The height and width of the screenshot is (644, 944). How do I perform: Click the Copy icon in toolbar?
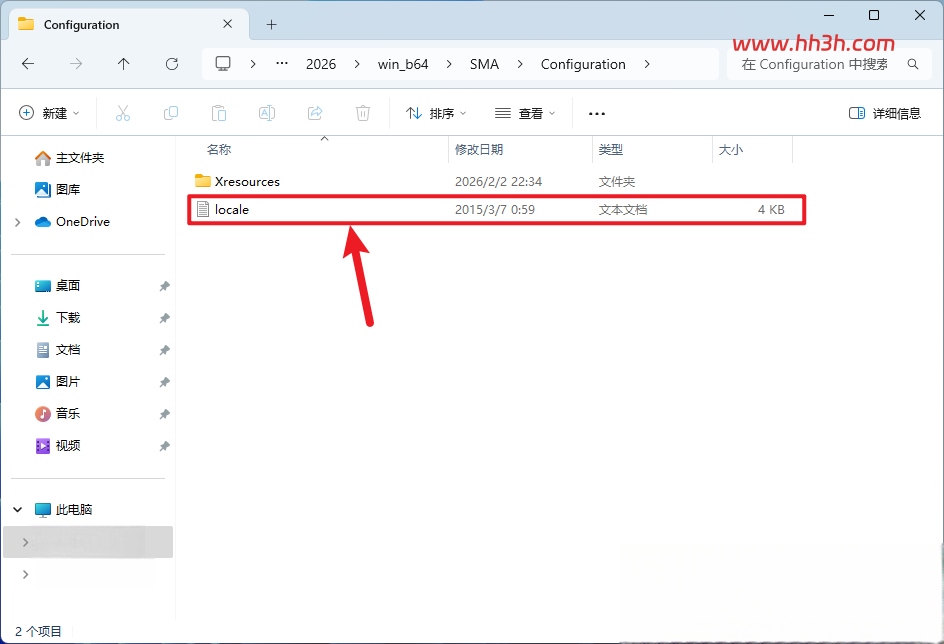coord(171,113)
